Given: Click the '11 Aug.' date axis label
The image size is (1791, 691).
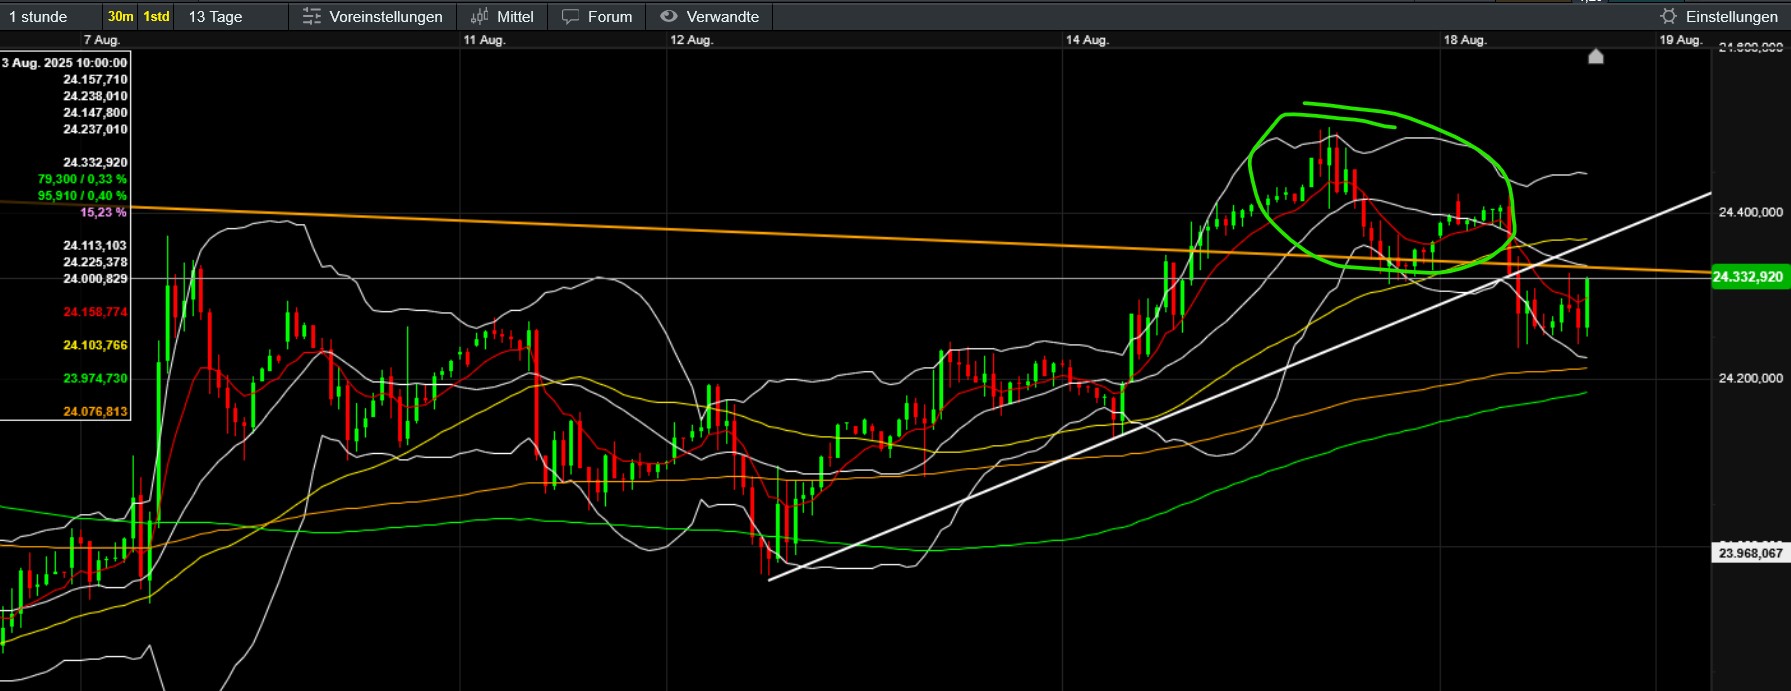Looking at the screenshot, I should (484, 40).
